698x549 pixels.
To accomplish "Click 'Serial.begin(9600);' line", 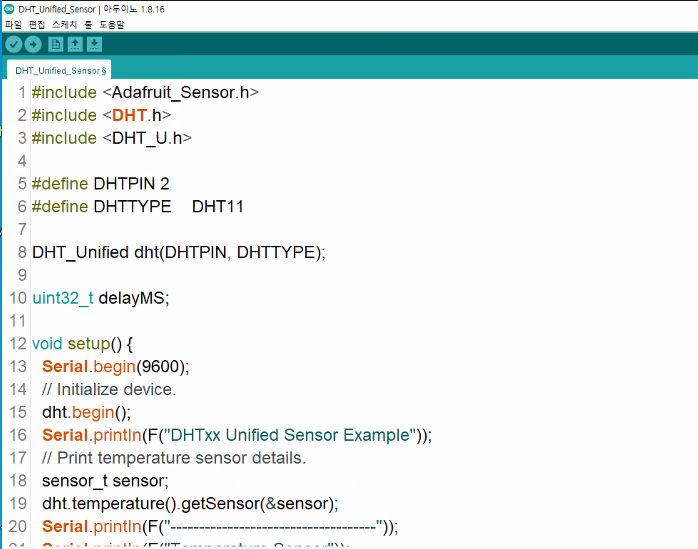I will click(116, 366).
